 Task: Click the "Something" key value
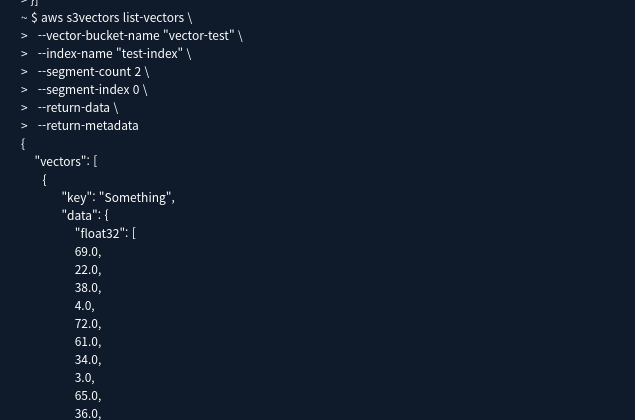pos(135,197)
